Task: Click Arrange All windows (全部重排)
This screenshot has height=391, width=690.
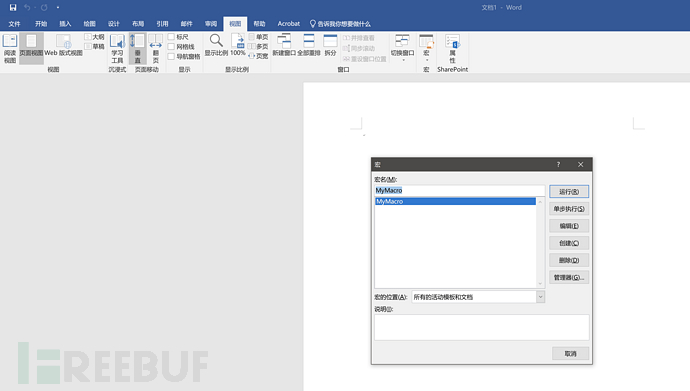Action: 309,45
